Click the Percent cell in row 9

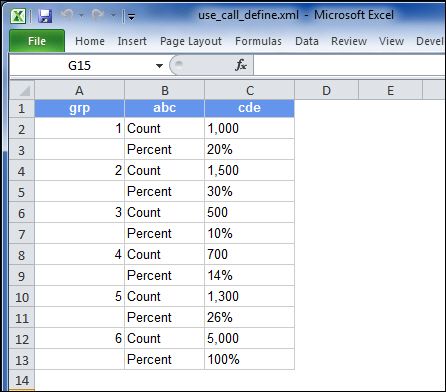[x=164, y=275]
